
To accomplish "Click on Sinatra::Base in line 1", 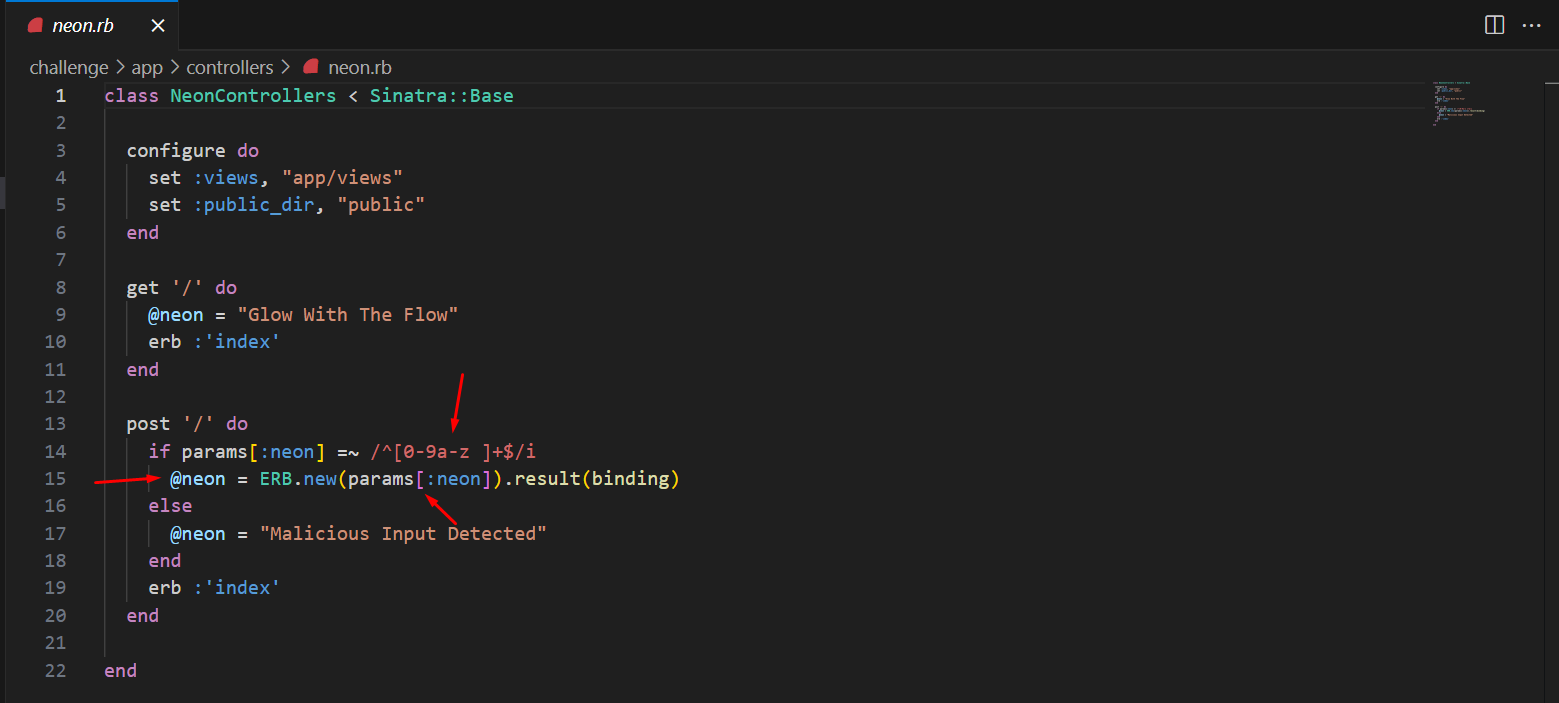I will 442,96.
